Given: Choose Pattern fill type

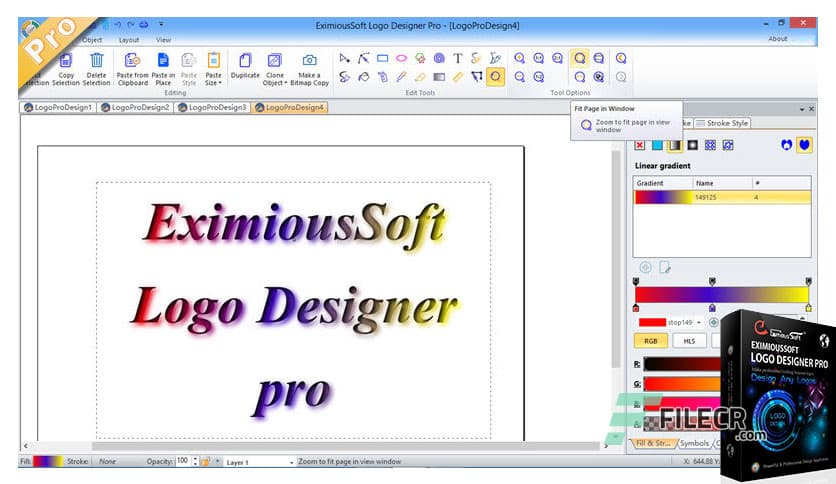Looking at the screenshot, I should [710, 145].
